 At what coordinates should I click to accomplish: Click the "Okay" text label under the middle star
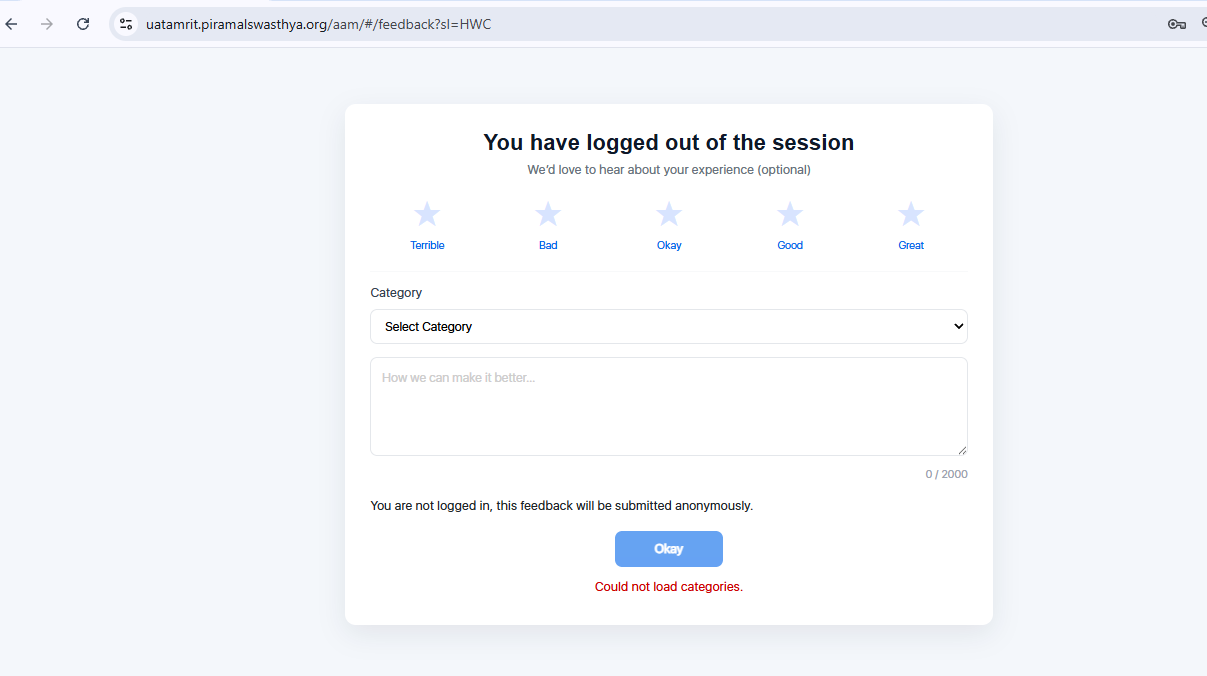669,245
